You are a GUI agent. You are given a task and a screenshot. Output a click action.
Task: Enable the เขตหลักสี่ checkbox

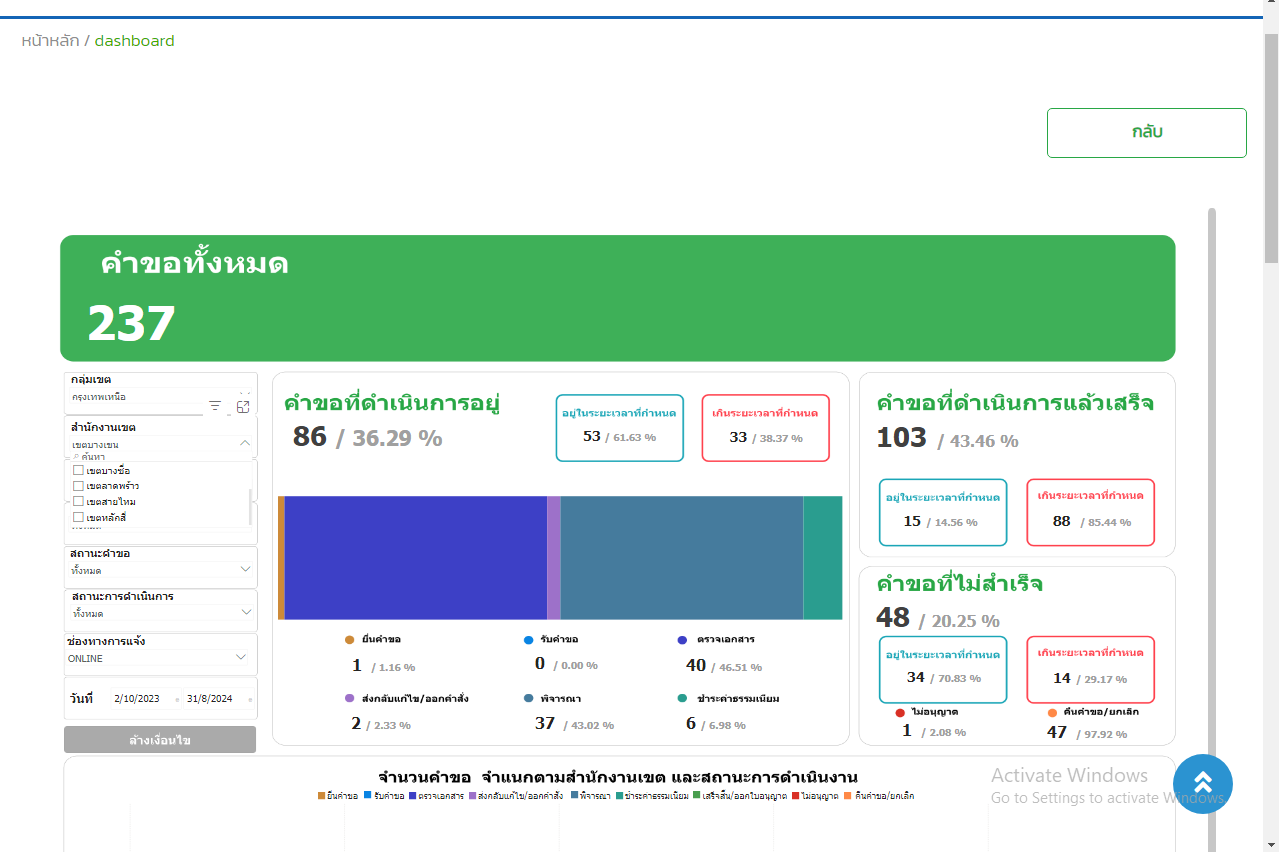(x=78, y=518)
